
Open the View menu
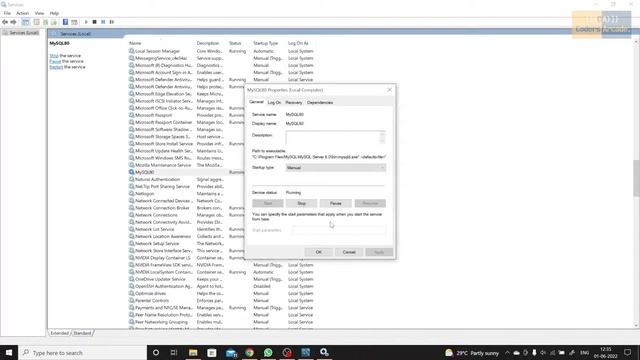(39, 13)
